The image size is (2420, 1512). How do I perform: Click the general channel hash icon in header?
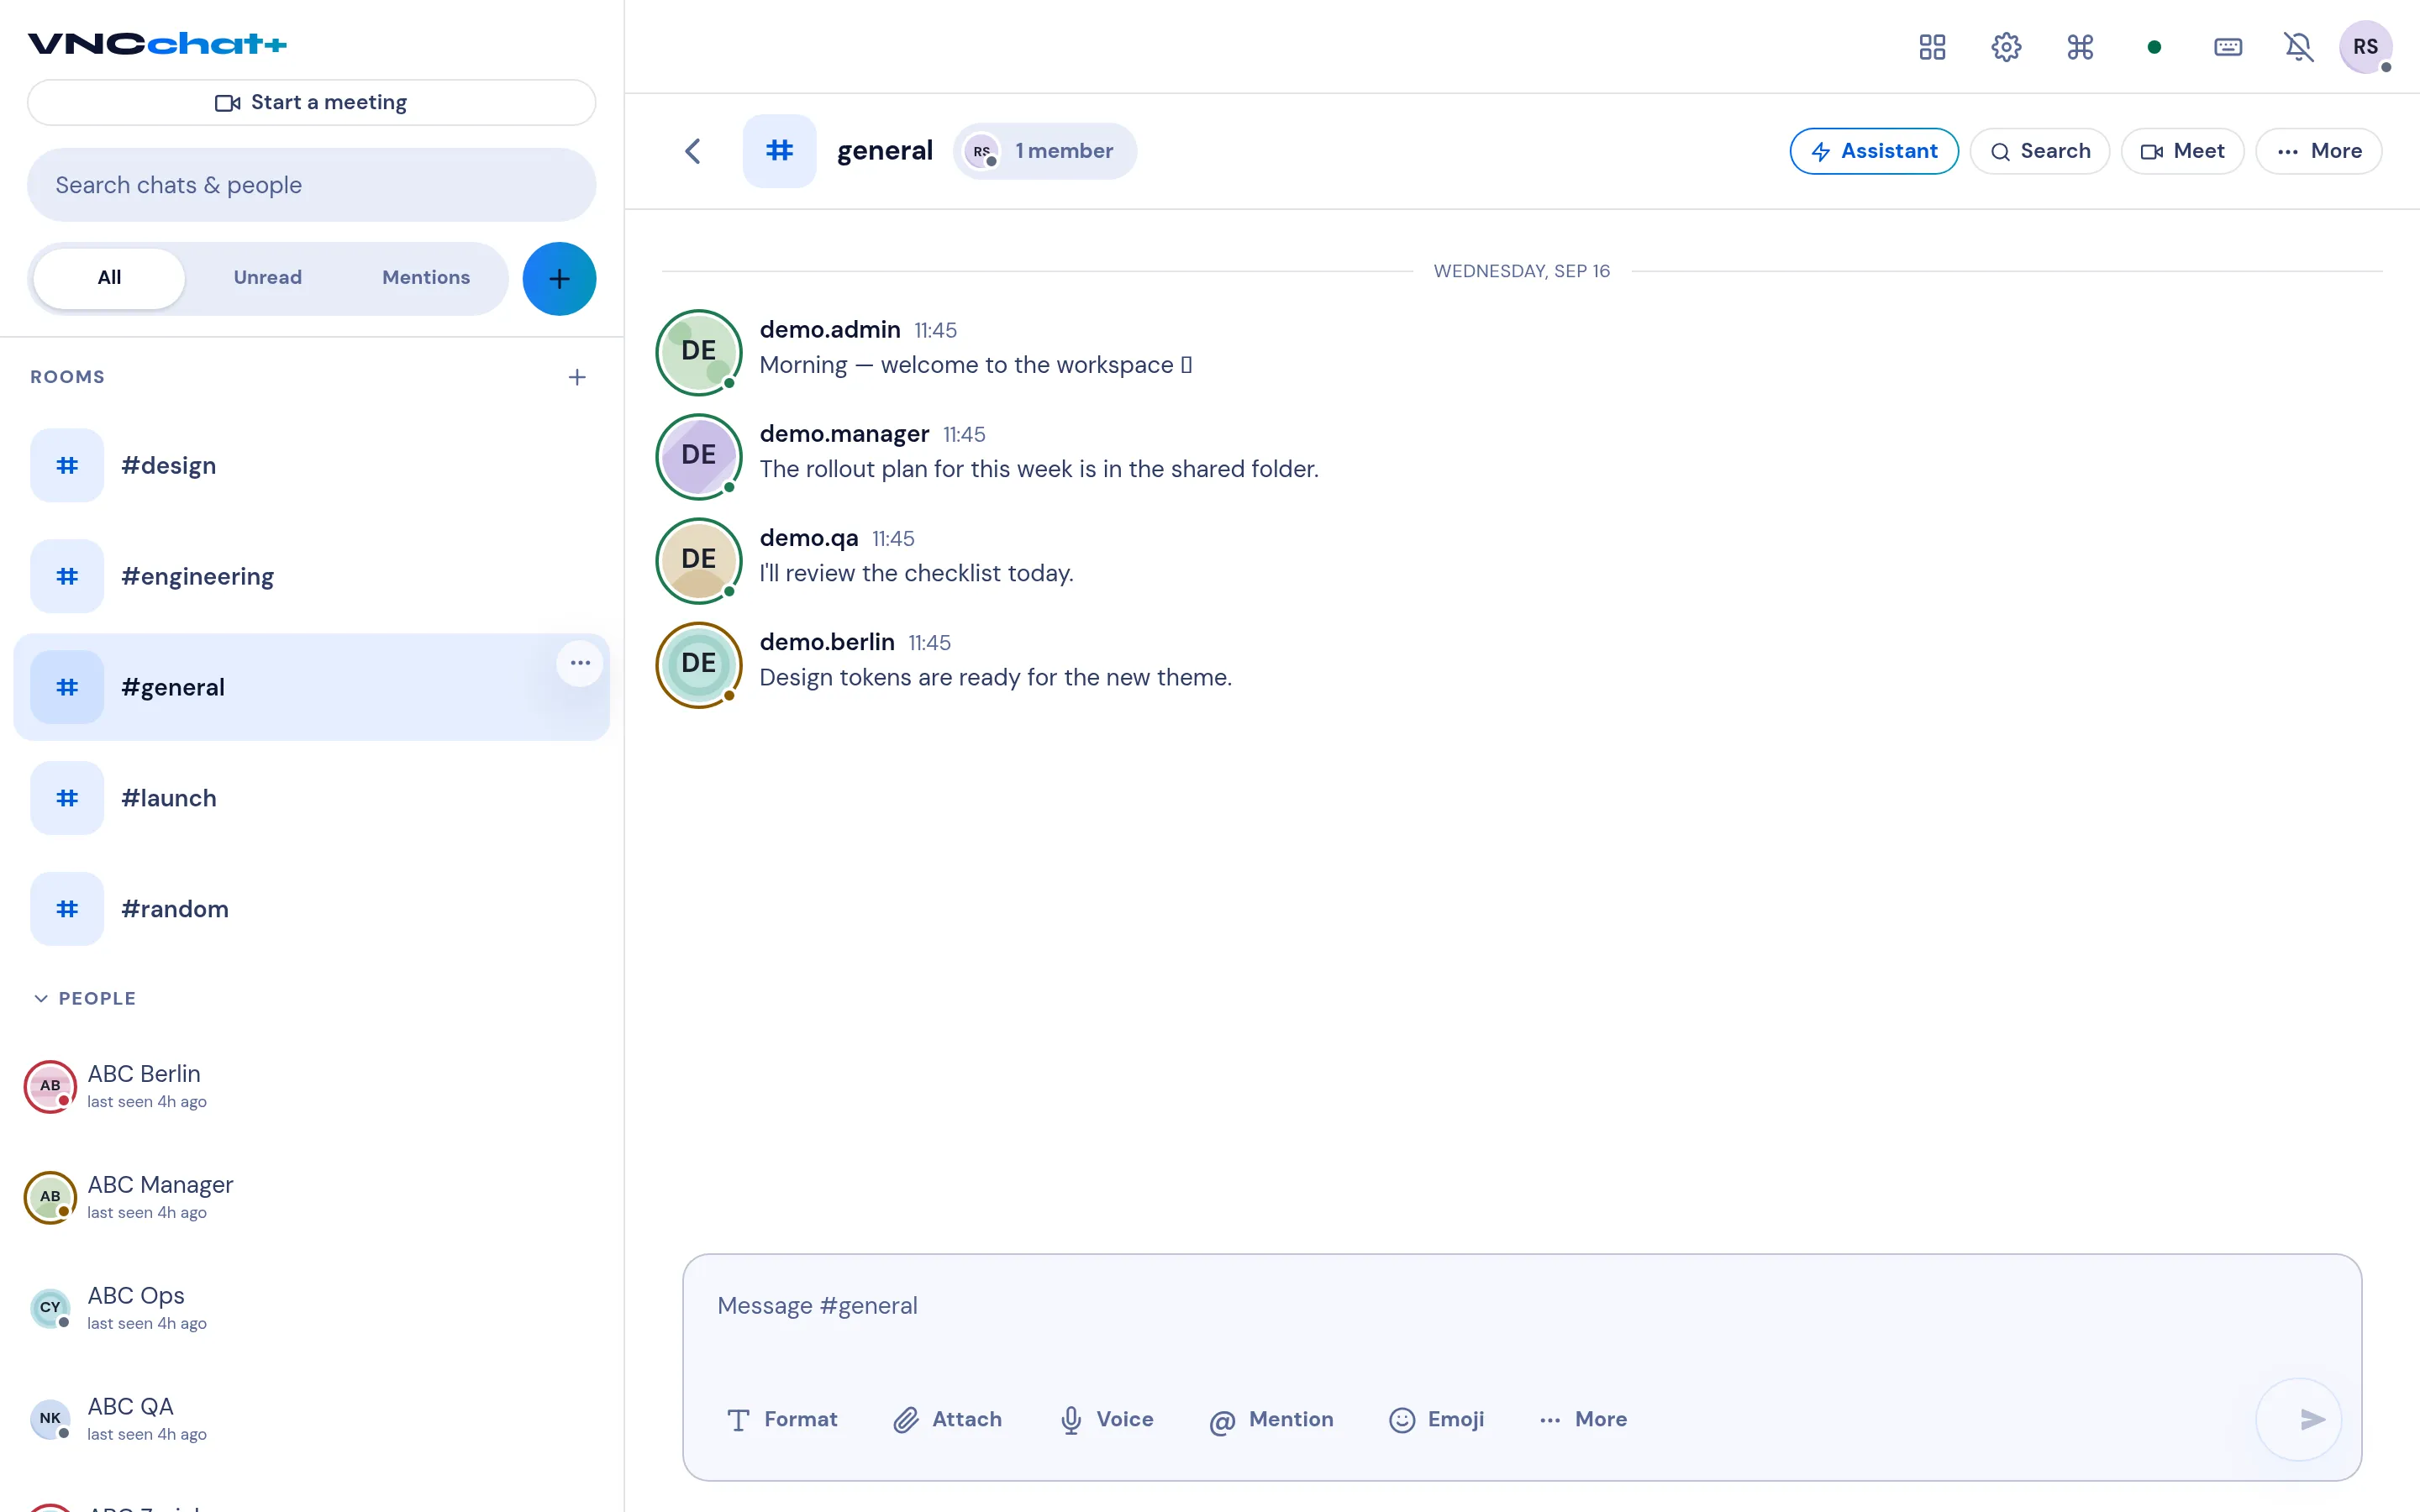(779, 151)
